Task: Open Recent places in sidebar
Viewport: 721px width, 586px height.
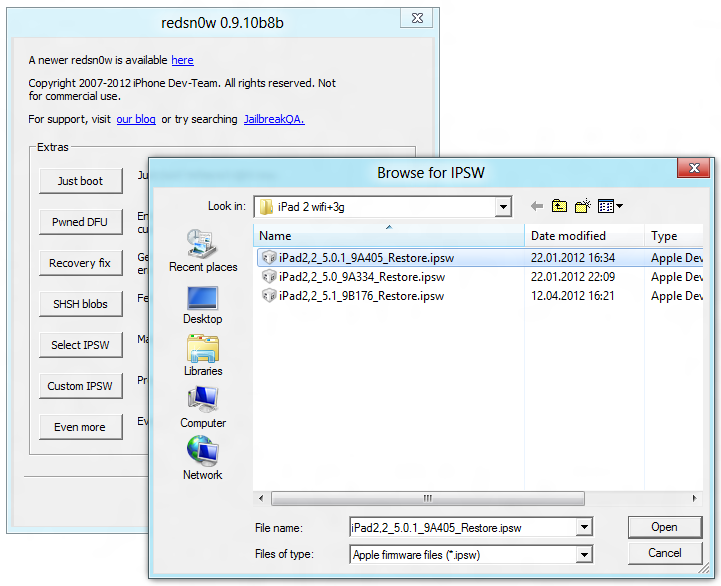Action: click(x=203, y=250)
